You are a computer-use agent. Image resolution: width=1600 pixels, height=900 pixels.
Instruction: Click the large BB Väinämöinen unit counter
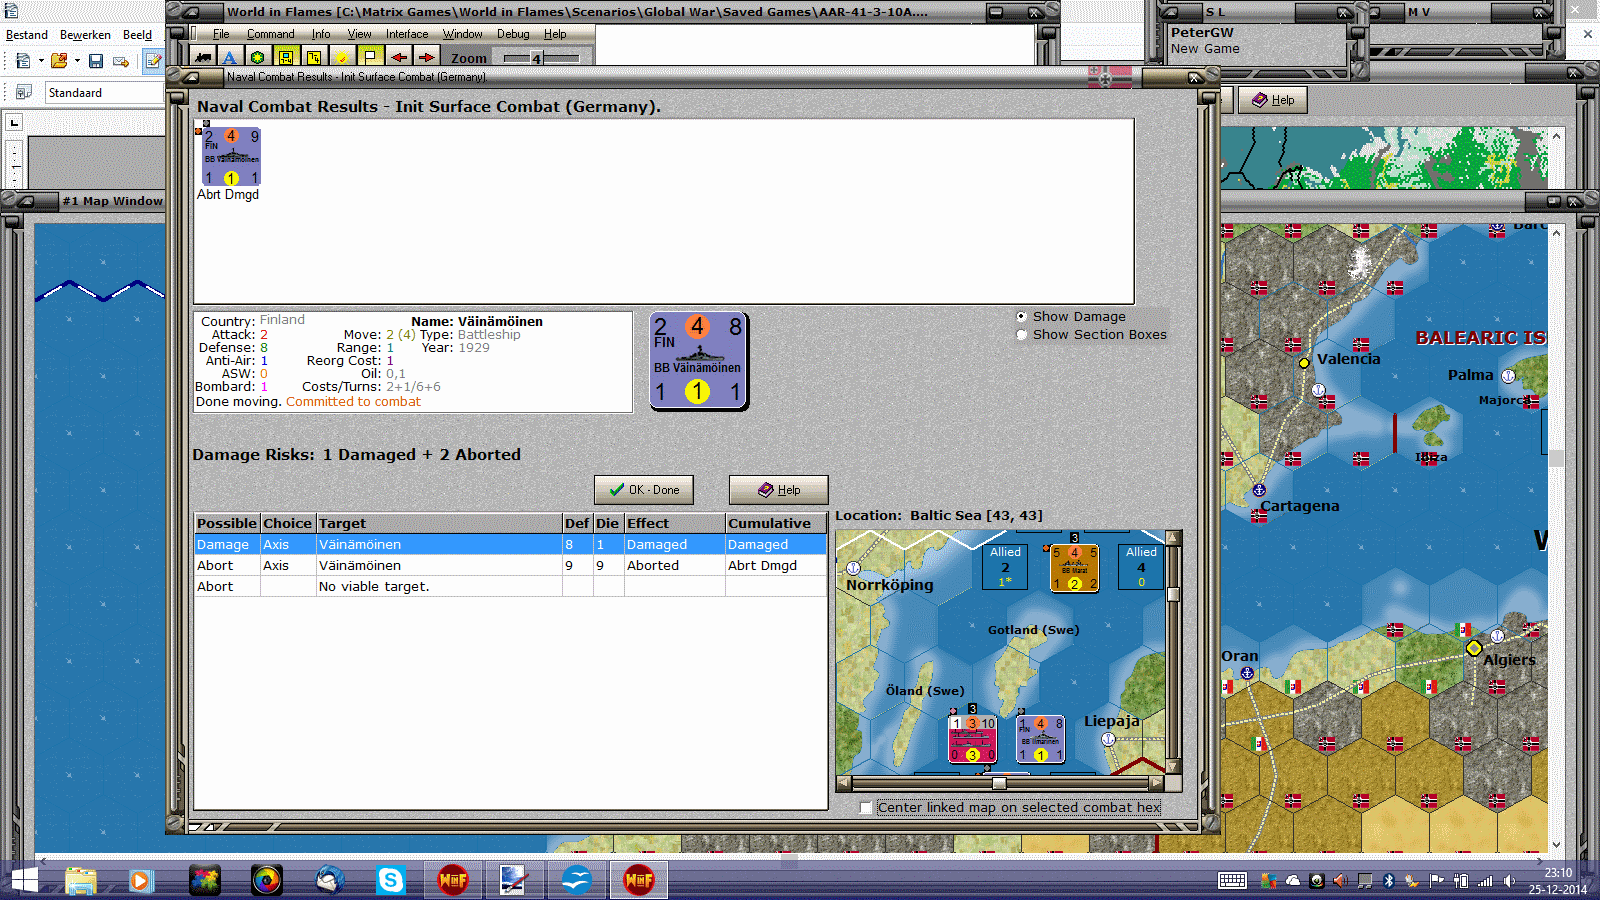point(698,361)
